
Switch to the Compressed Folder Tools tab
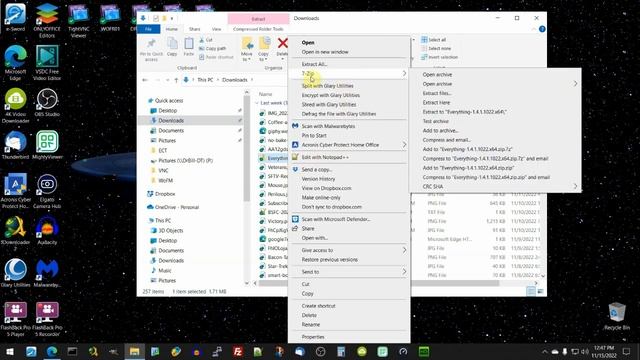pos(258,29)
